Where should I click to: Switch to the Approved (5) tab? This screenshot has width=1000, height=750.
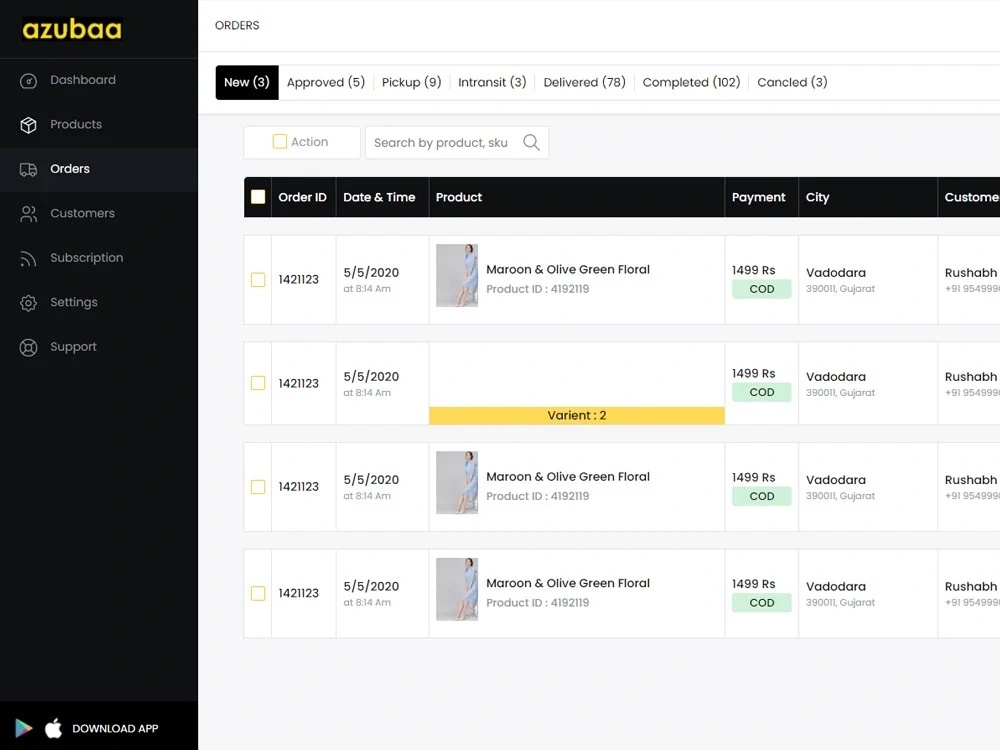(x=325, y=82)
